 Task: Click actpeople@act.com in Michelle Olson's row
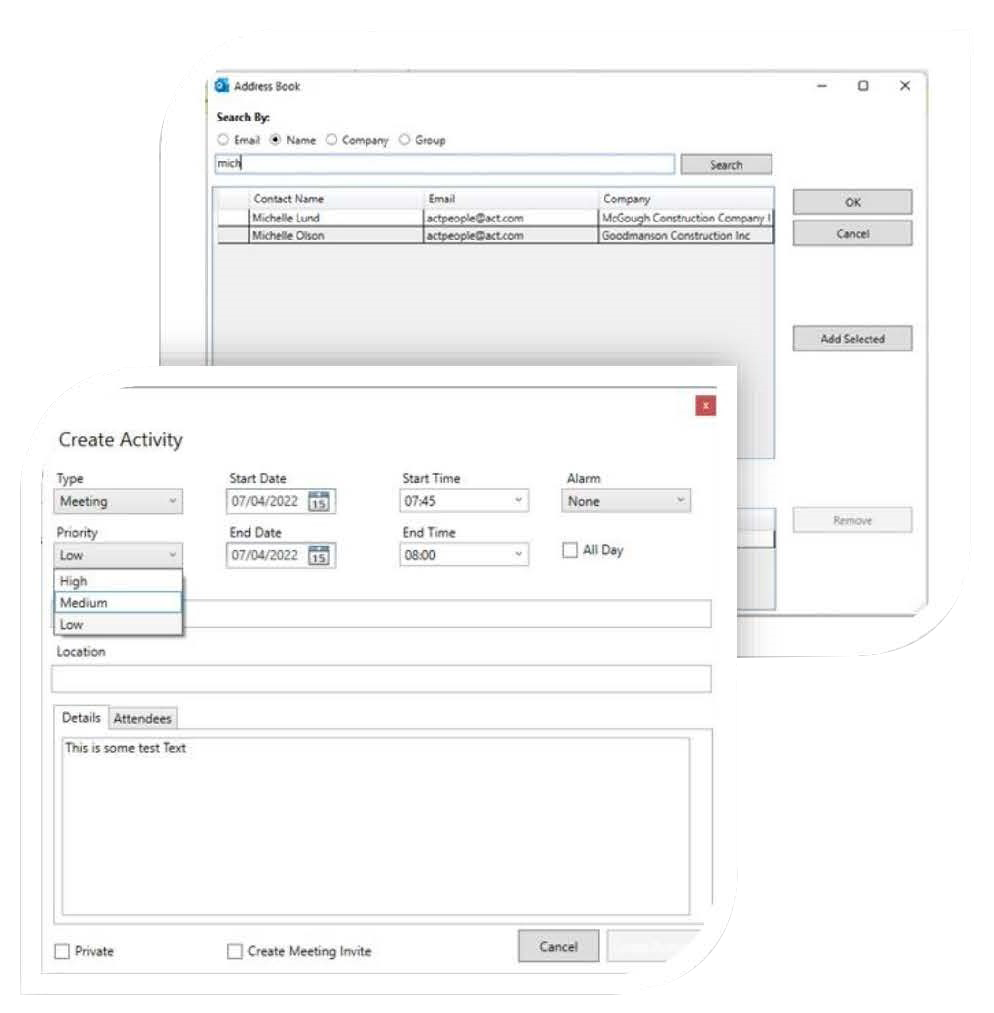[x=511, y=235]
